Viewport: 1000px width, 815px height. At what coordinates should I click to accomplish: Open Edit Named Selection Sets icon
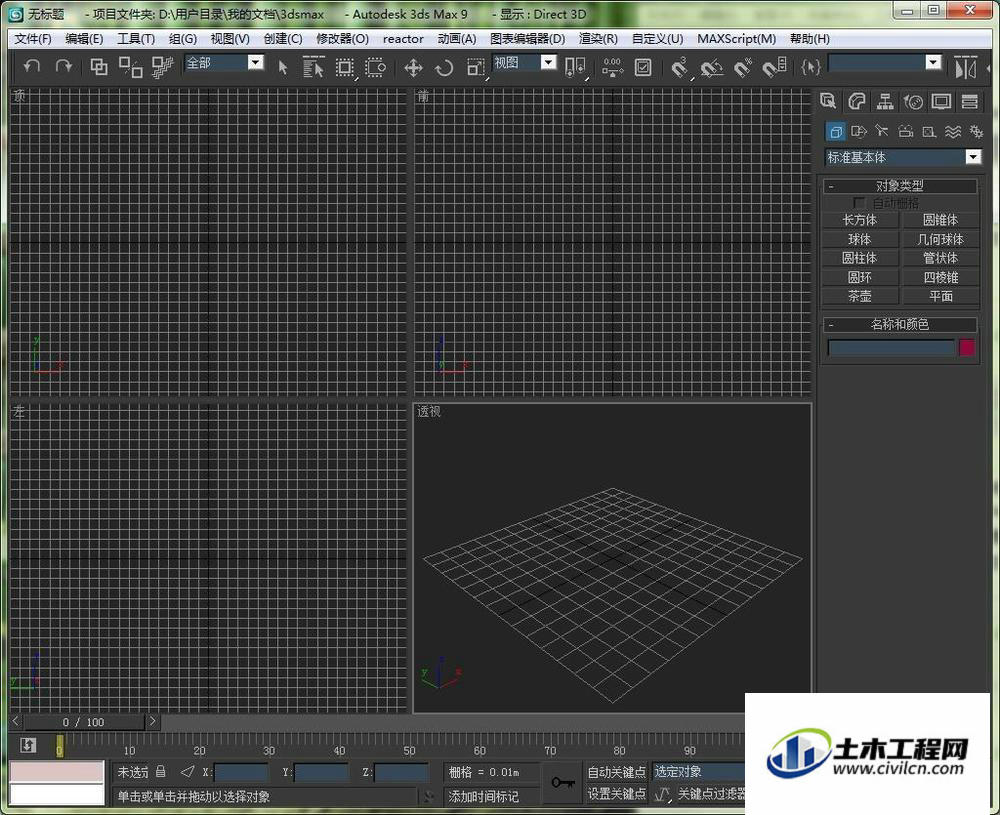(810, 67)
